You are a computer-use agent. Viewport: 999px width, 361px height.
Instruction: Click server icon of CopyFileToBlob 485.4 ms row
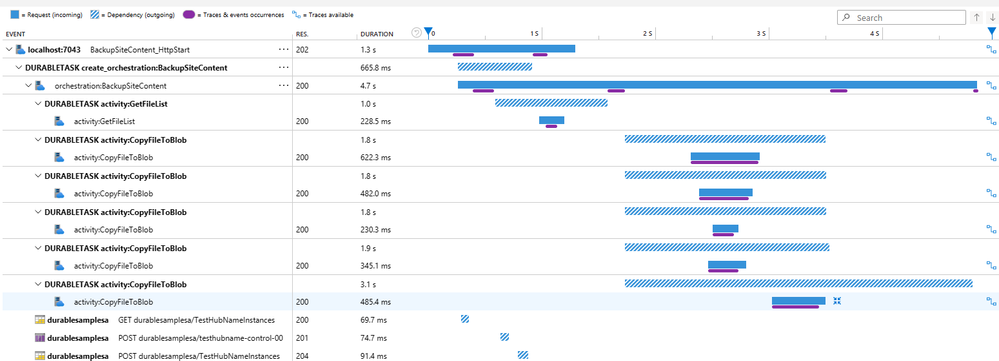(x=59, y=301)
